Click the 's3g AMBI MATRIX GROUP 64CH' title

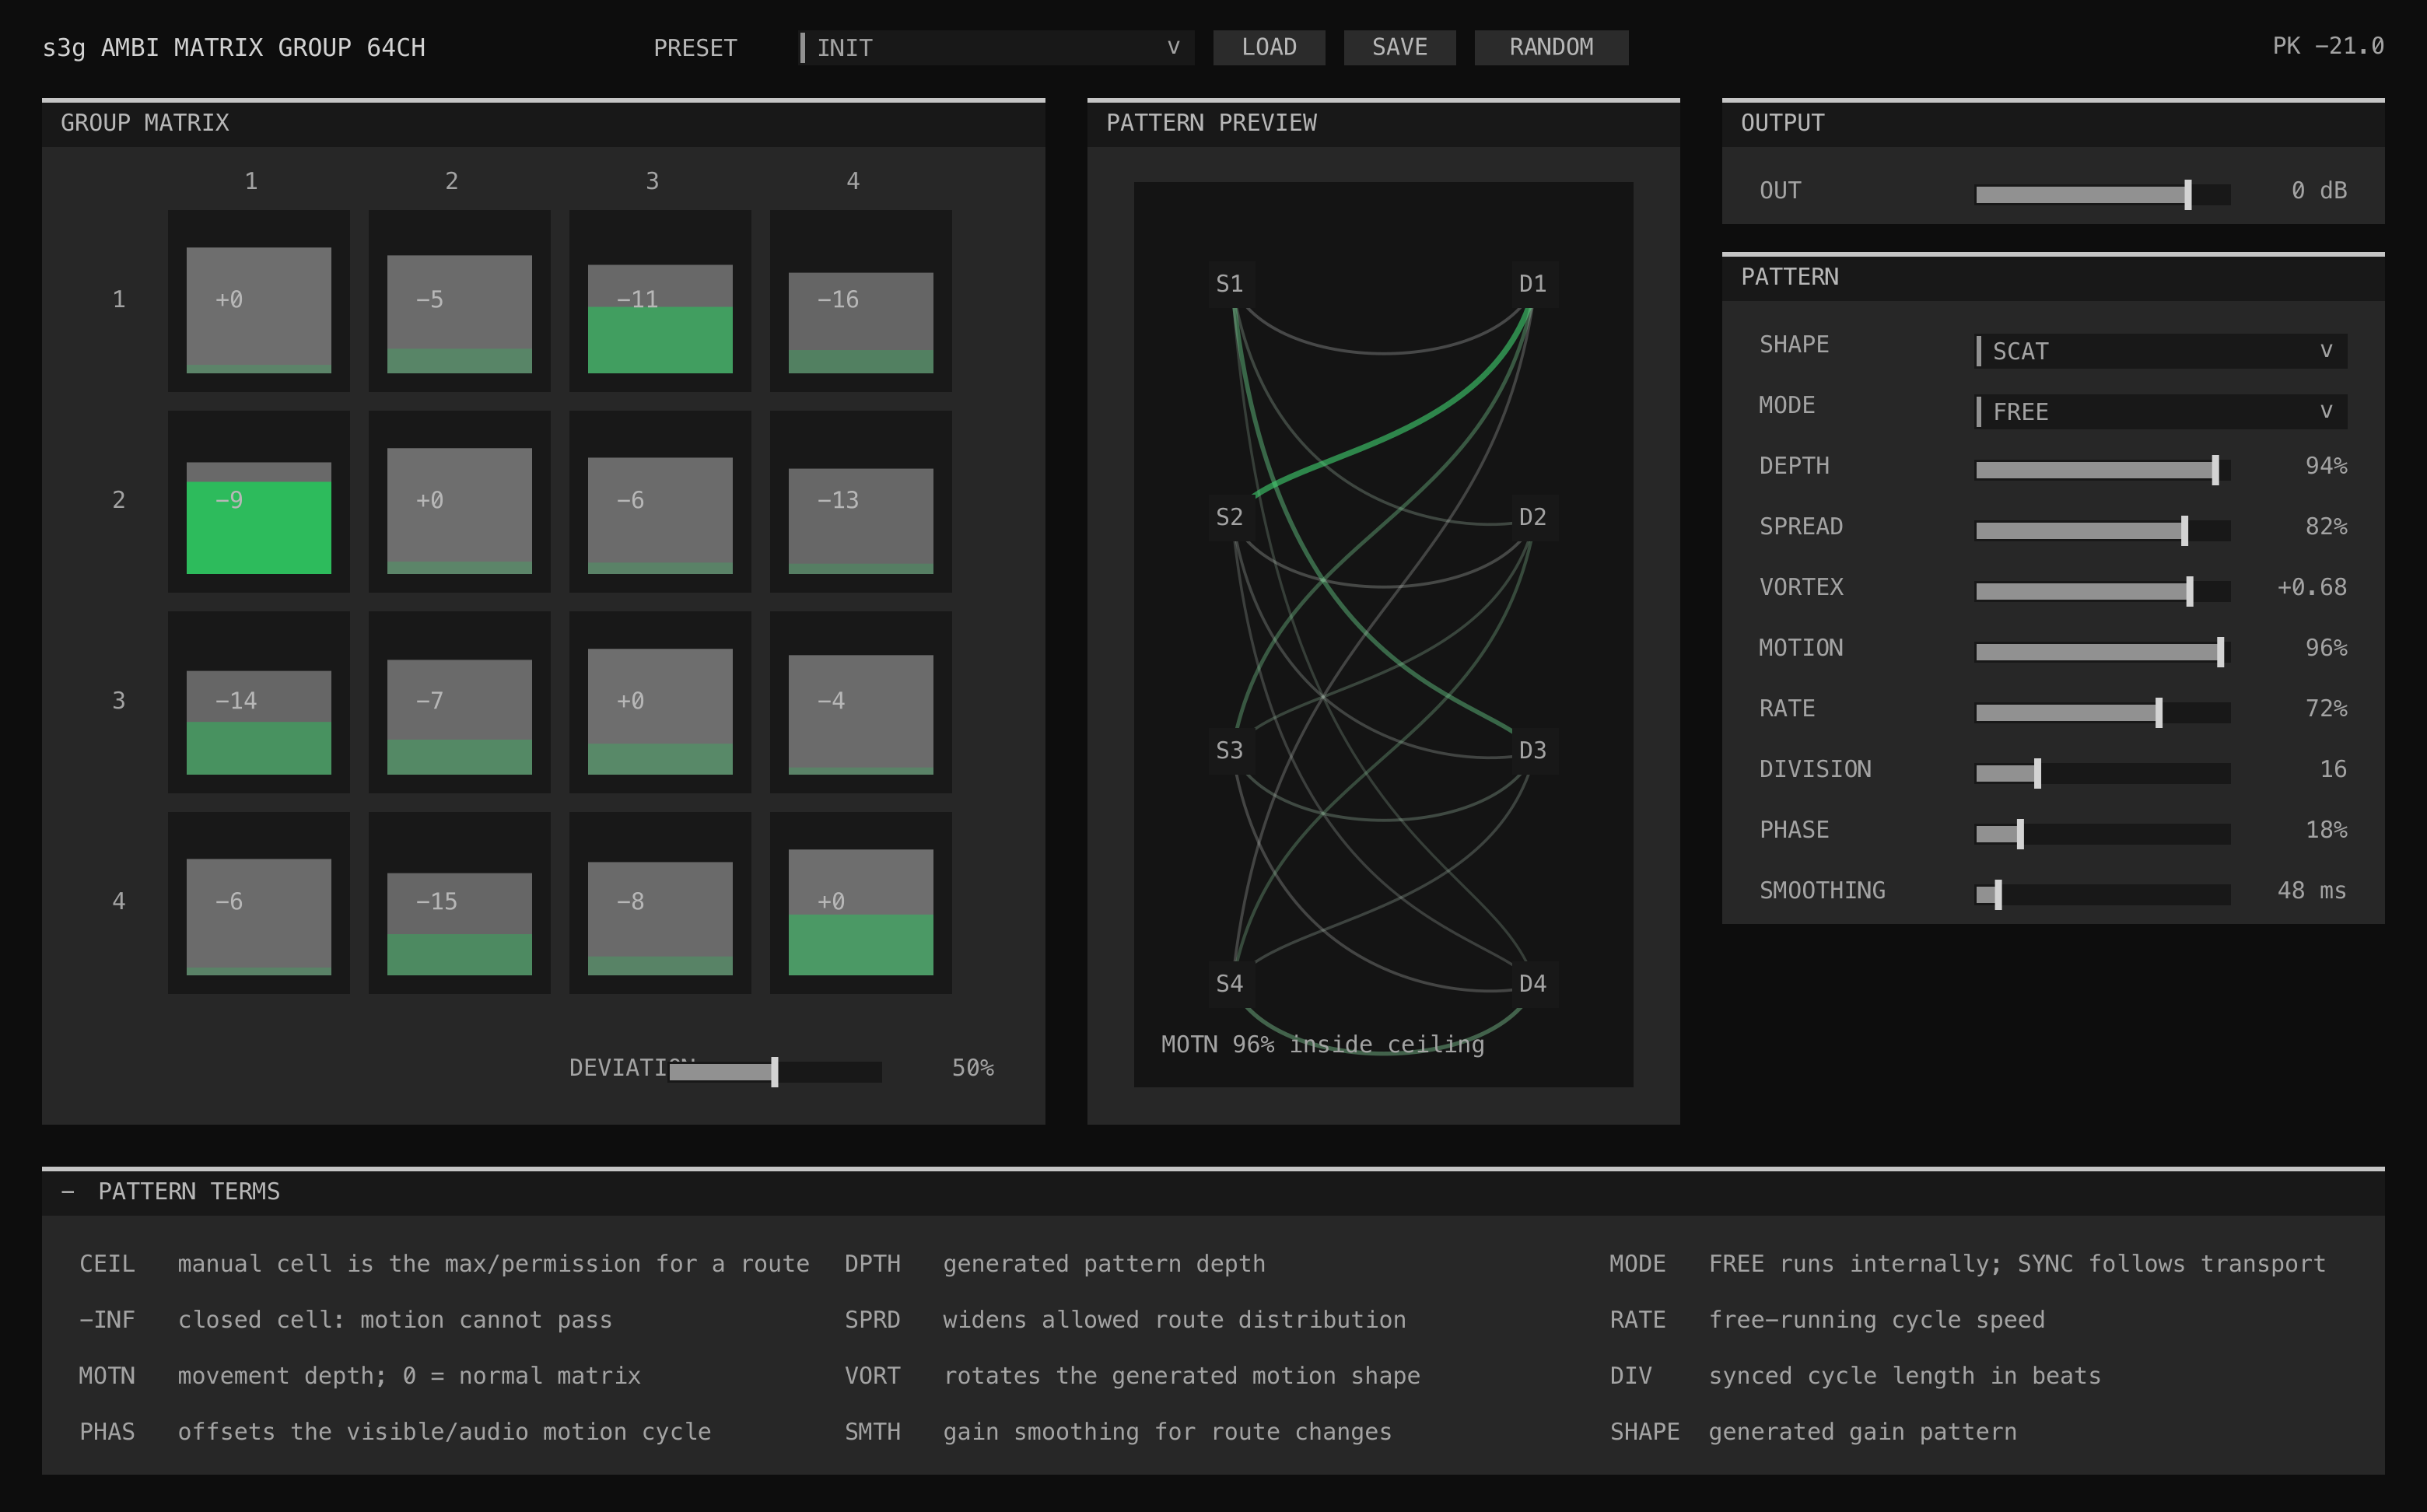pos(234,48)
